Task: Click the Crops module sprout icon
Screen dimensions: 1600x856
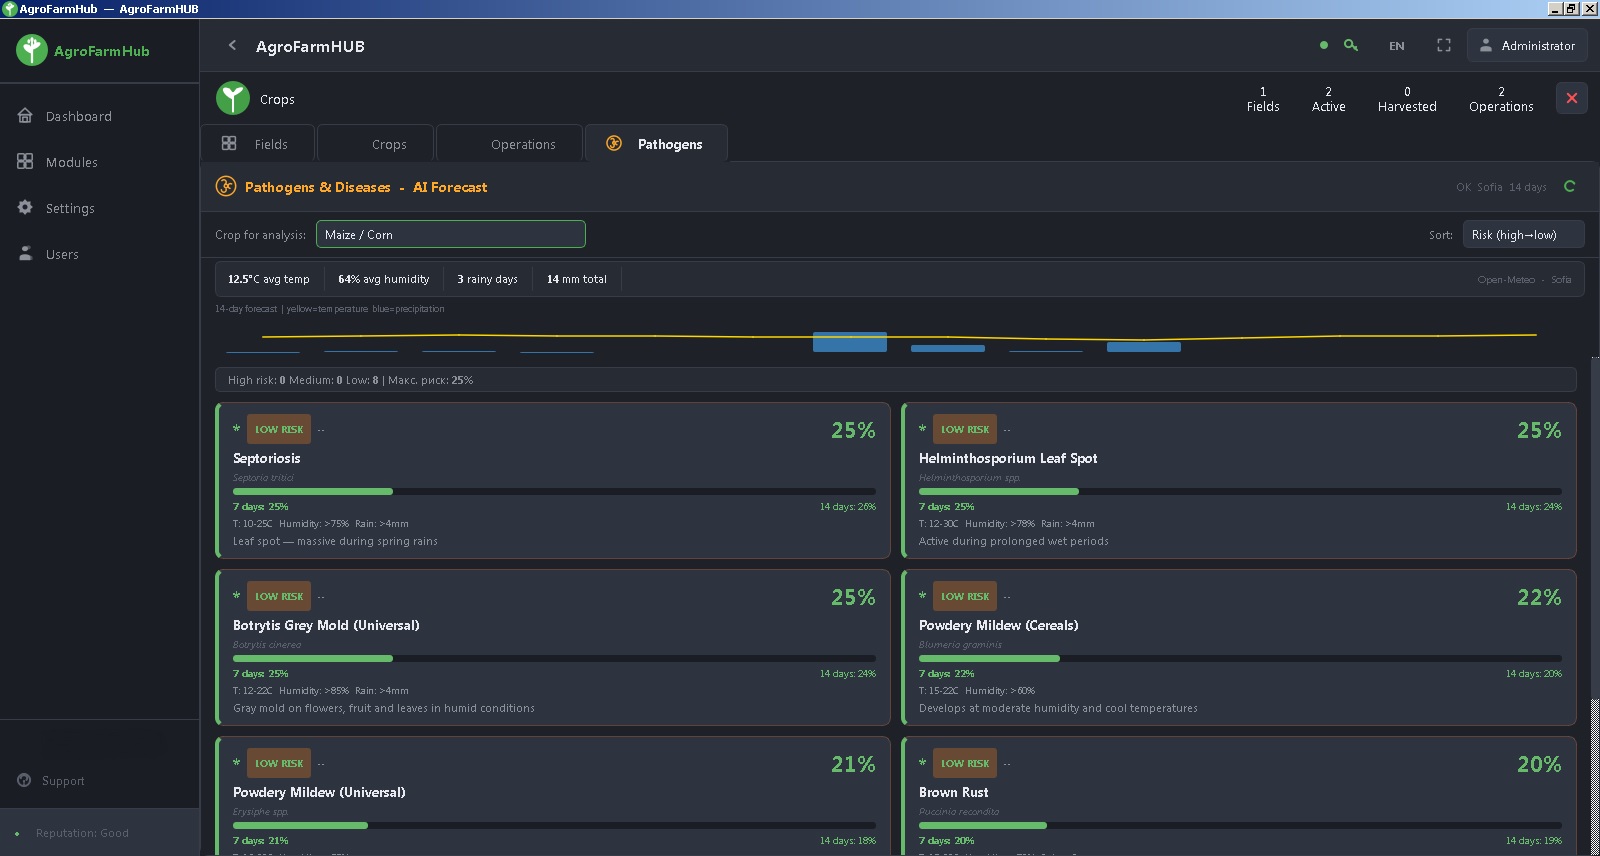Action: (233, 98)
